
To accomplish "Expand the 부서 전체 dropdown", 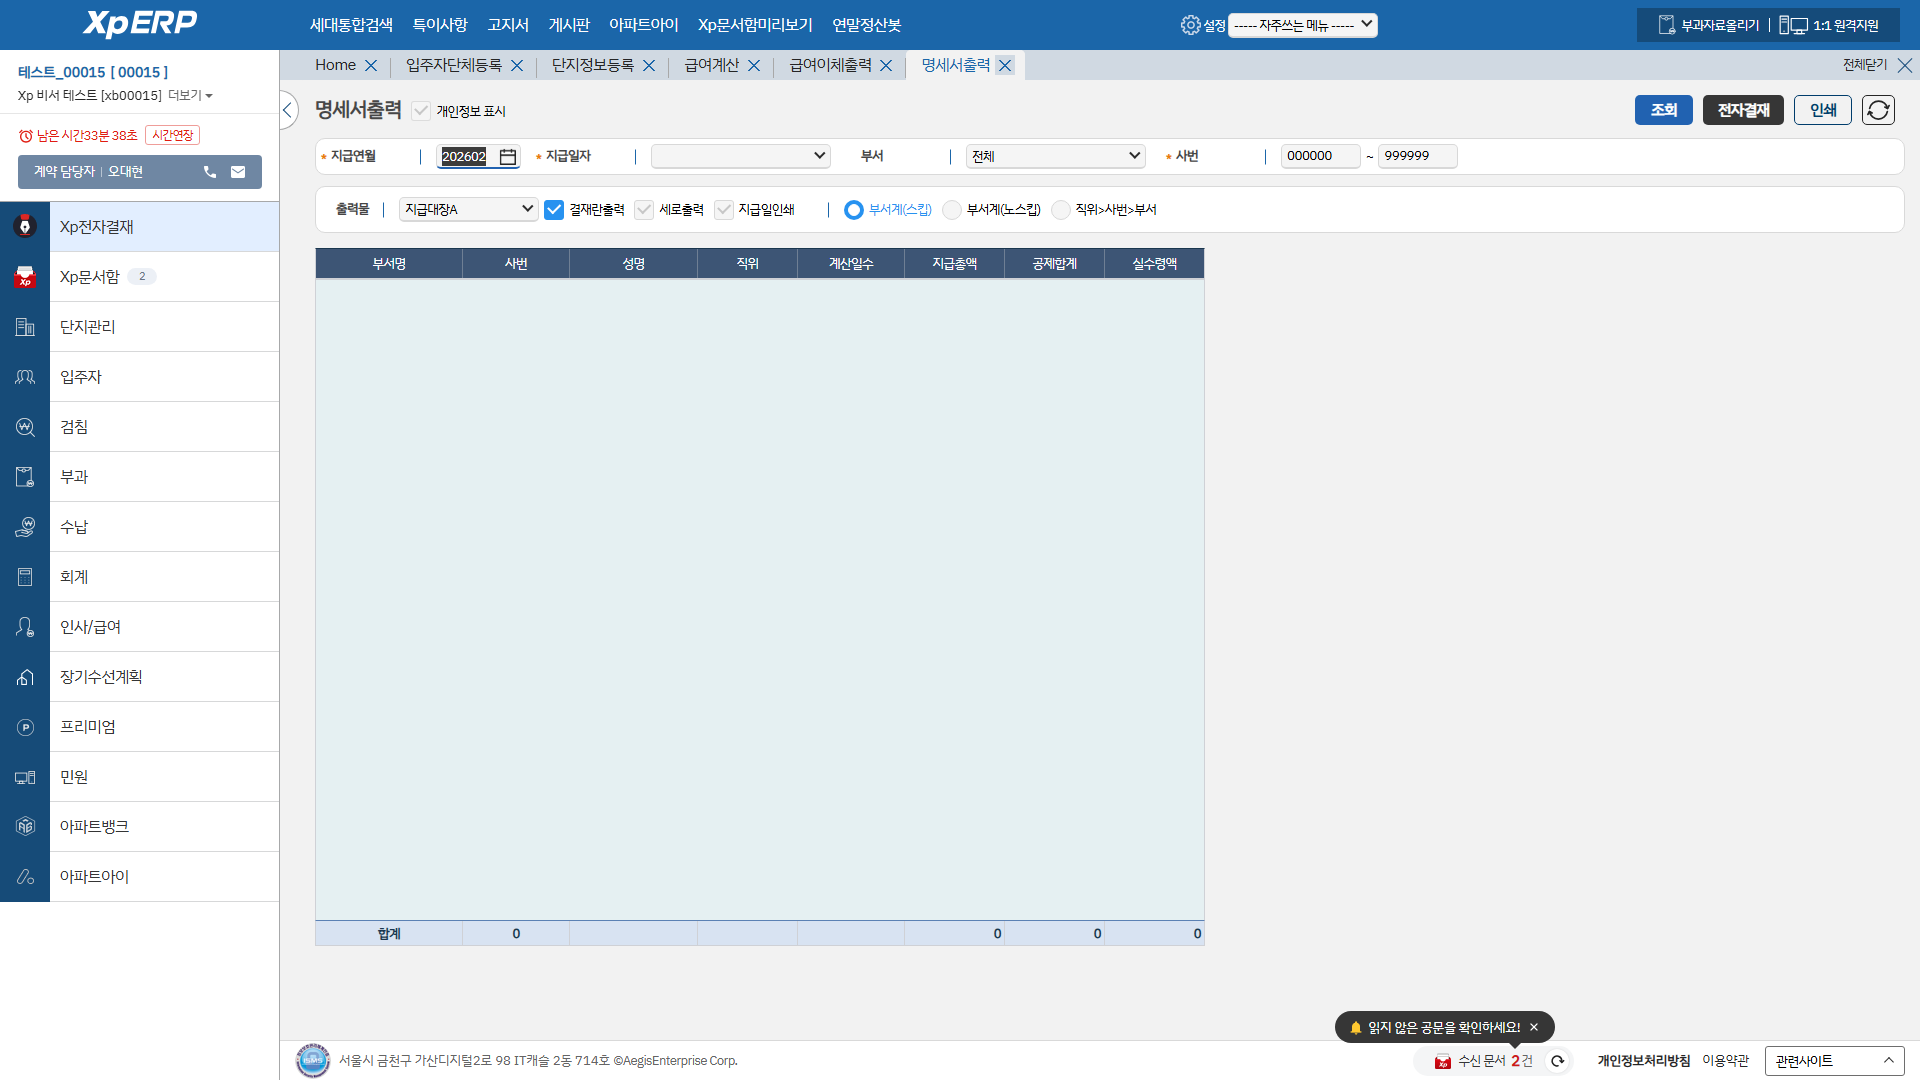I will coord(1055,156).
